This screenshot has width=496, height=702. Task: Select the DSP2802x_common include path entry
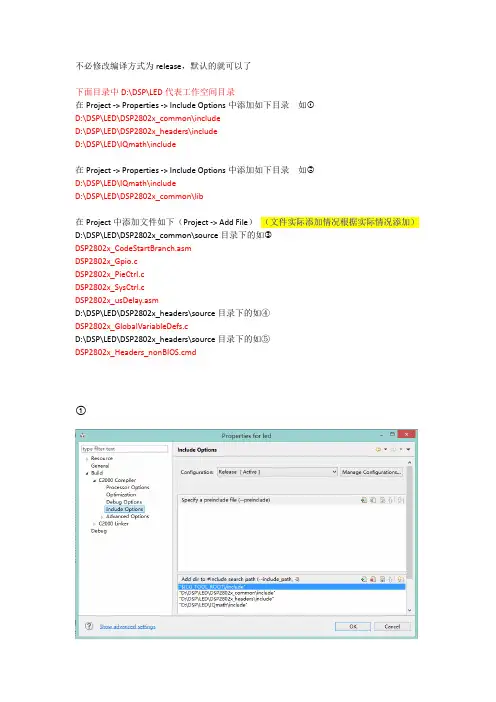[x=227, y=593]
